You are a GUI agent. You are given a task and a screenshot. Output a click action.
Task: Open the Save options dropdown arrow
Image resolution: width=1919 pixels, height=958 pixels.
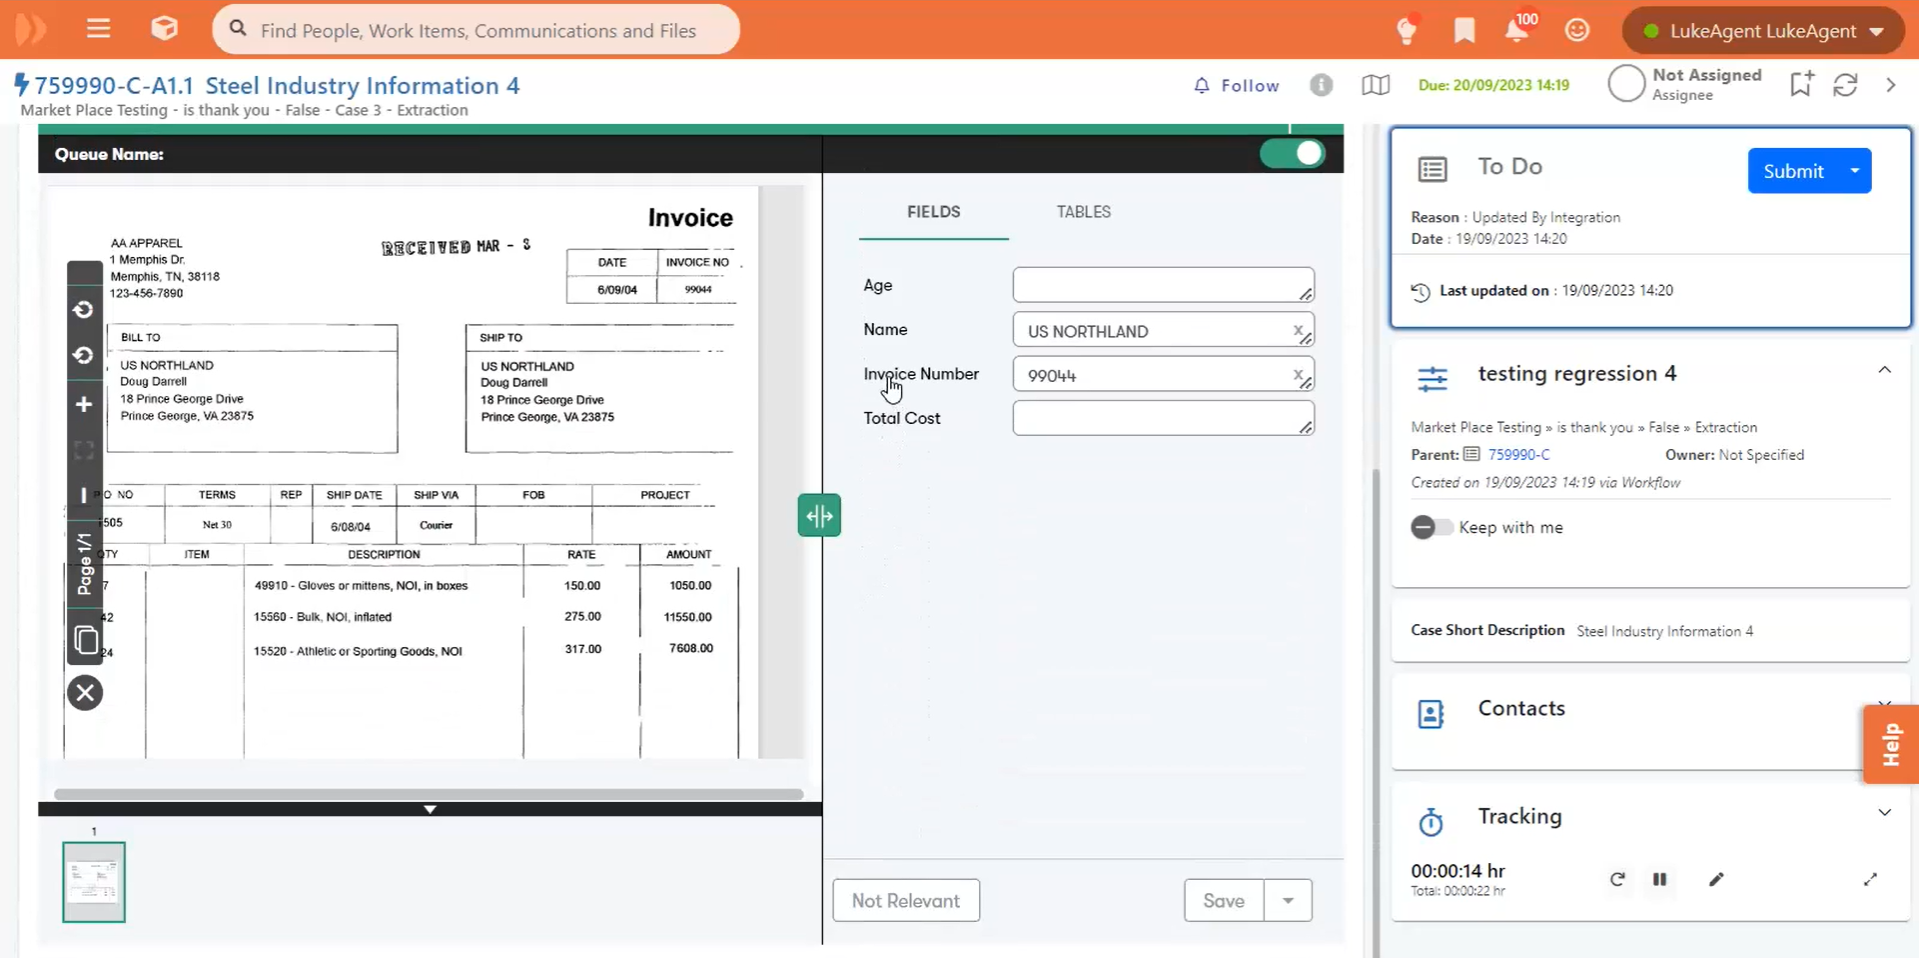pos(1288,900)
